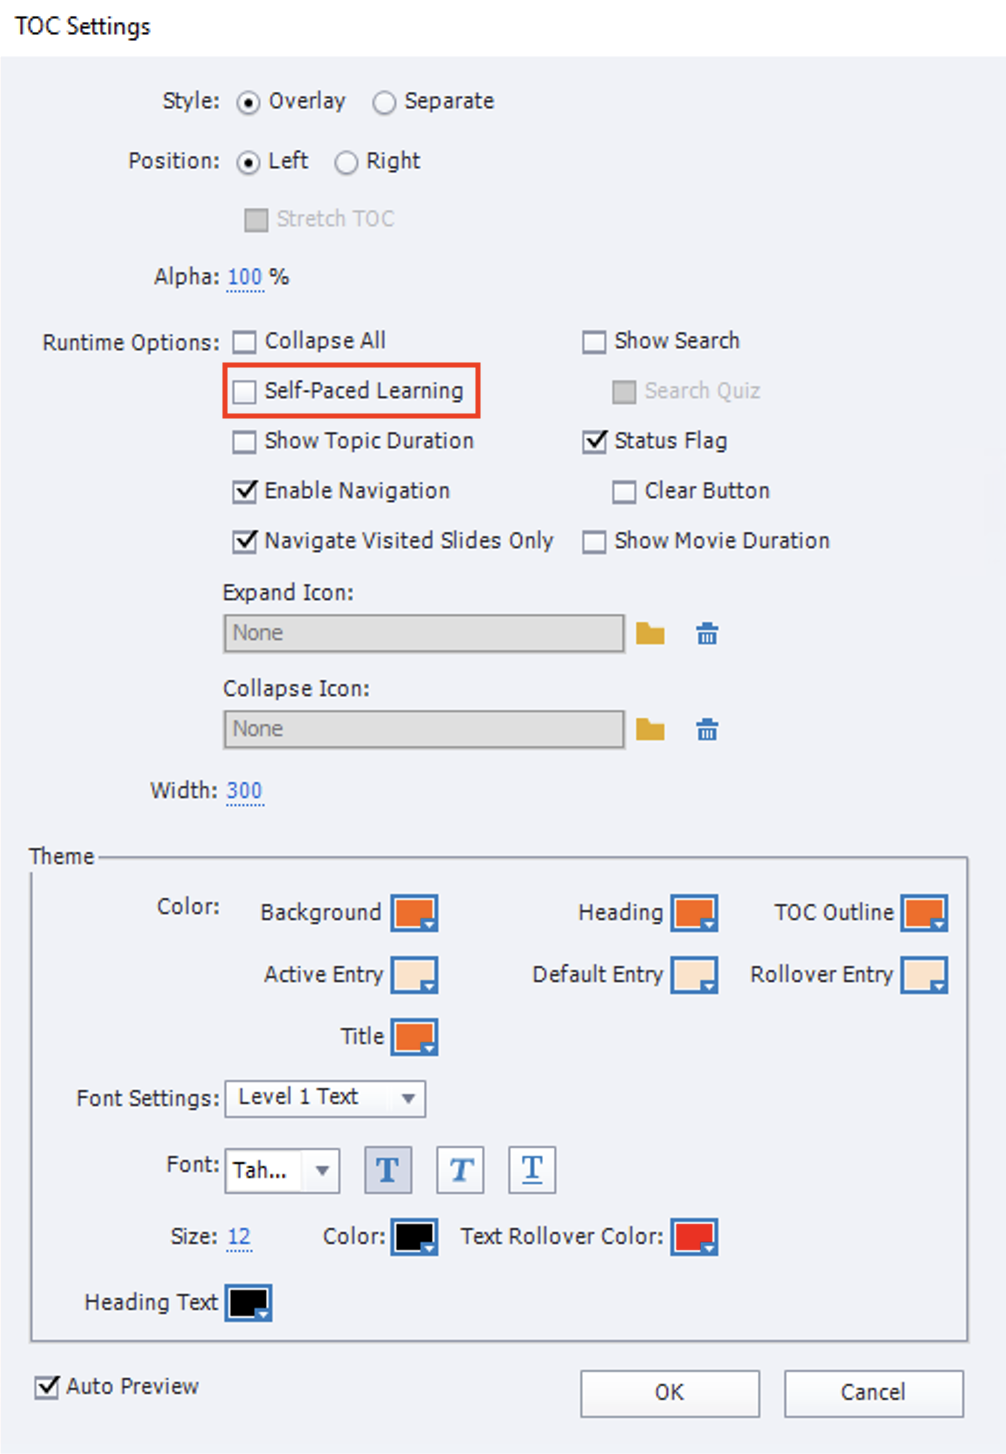The height and width of the screenshot is (1454, 1006).
Task: Disable the Status Flag checkbox
Action: (x=593, y=441)
